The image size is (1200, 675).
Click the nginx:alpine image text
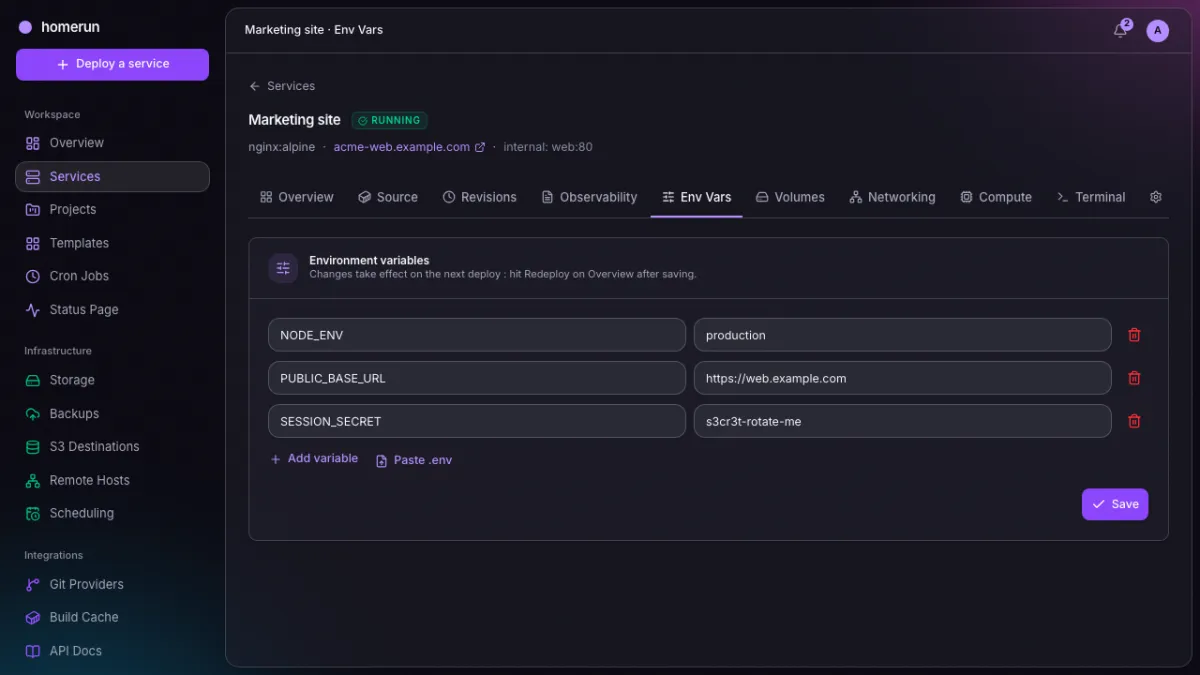point(282,147)
